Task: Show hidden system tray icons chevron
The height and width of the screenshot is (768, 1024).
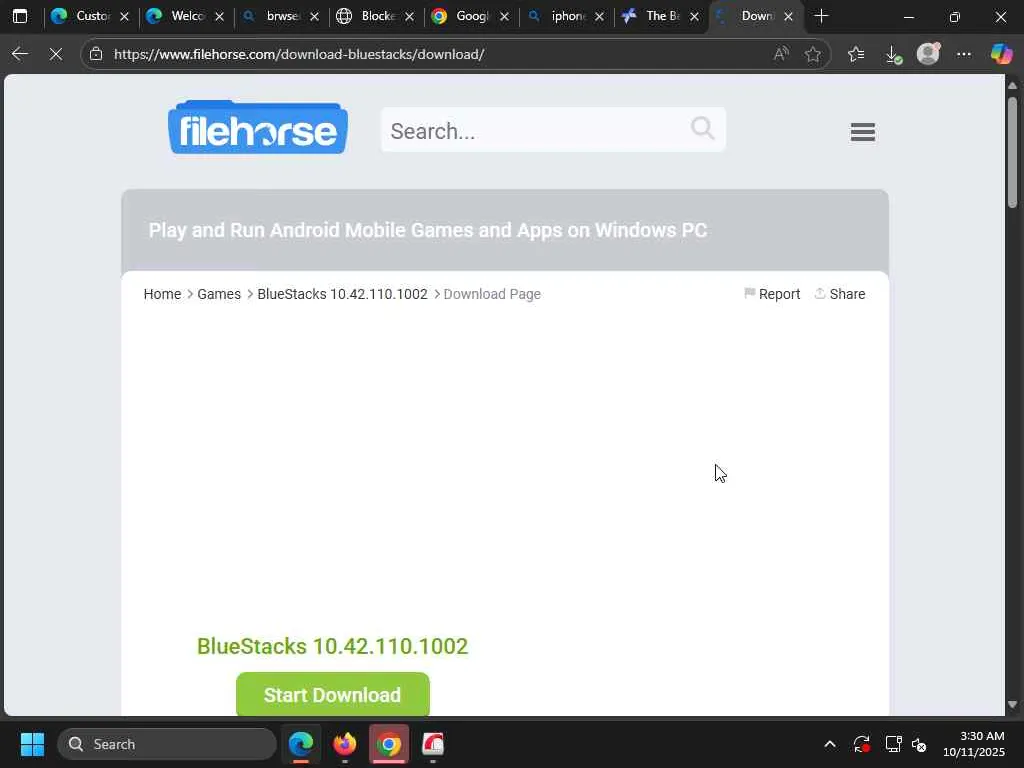Action: [x=829, y=744]
